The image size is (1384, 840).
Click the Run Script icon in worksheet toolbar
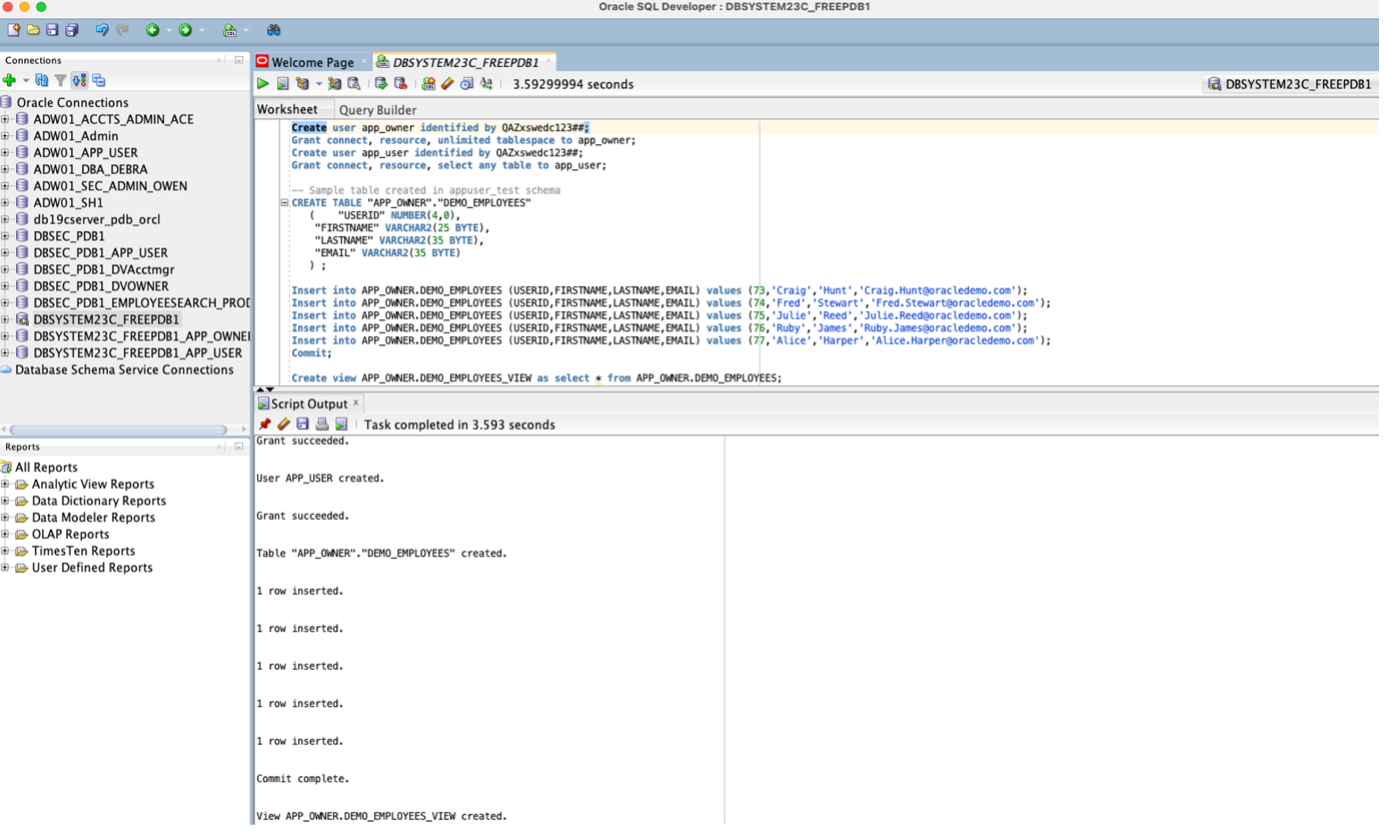tap(283, 84)
